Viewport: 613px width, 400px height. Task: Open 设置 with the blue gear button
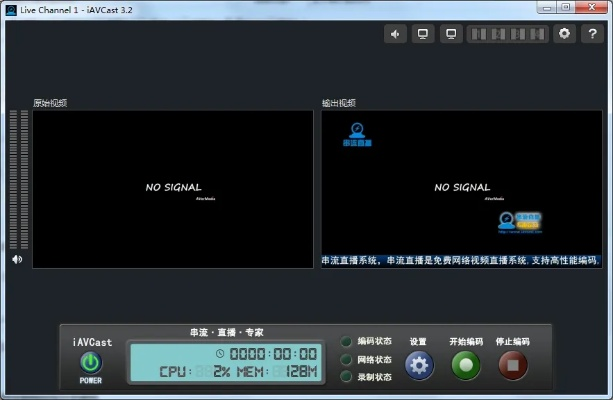(418, 365)
